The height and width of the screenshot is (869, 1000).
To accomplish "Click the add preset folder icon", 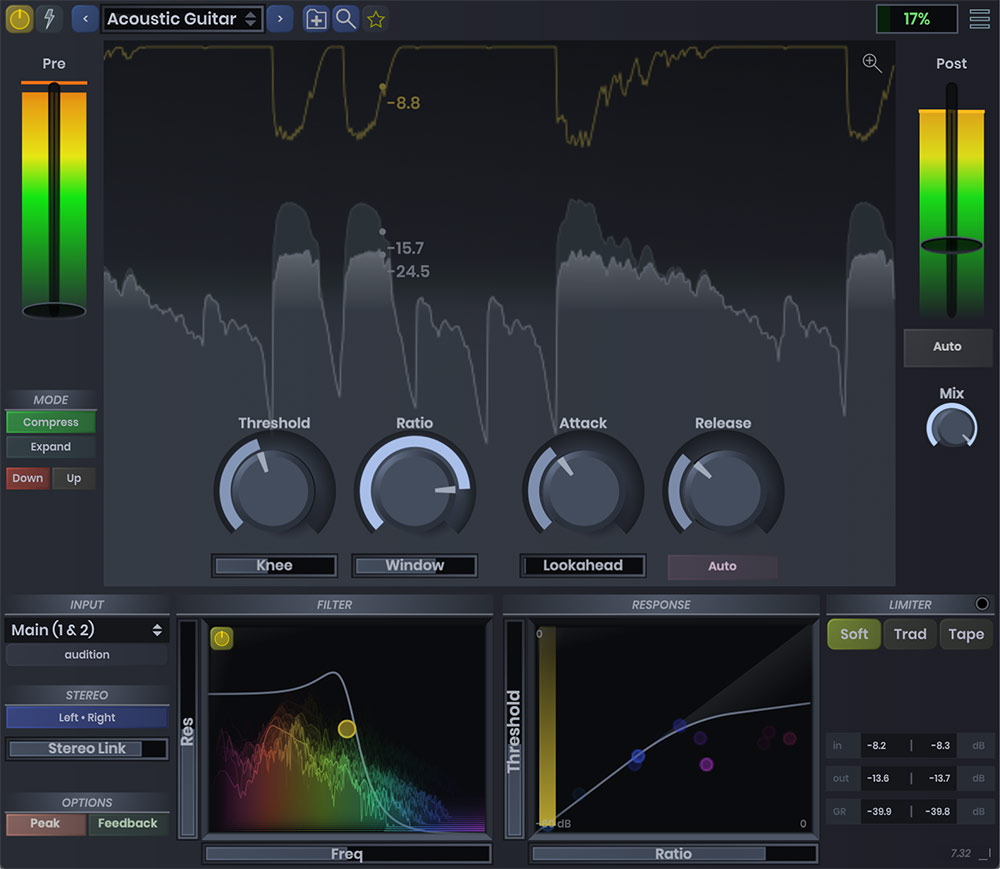I will click(x=316, y=18).
